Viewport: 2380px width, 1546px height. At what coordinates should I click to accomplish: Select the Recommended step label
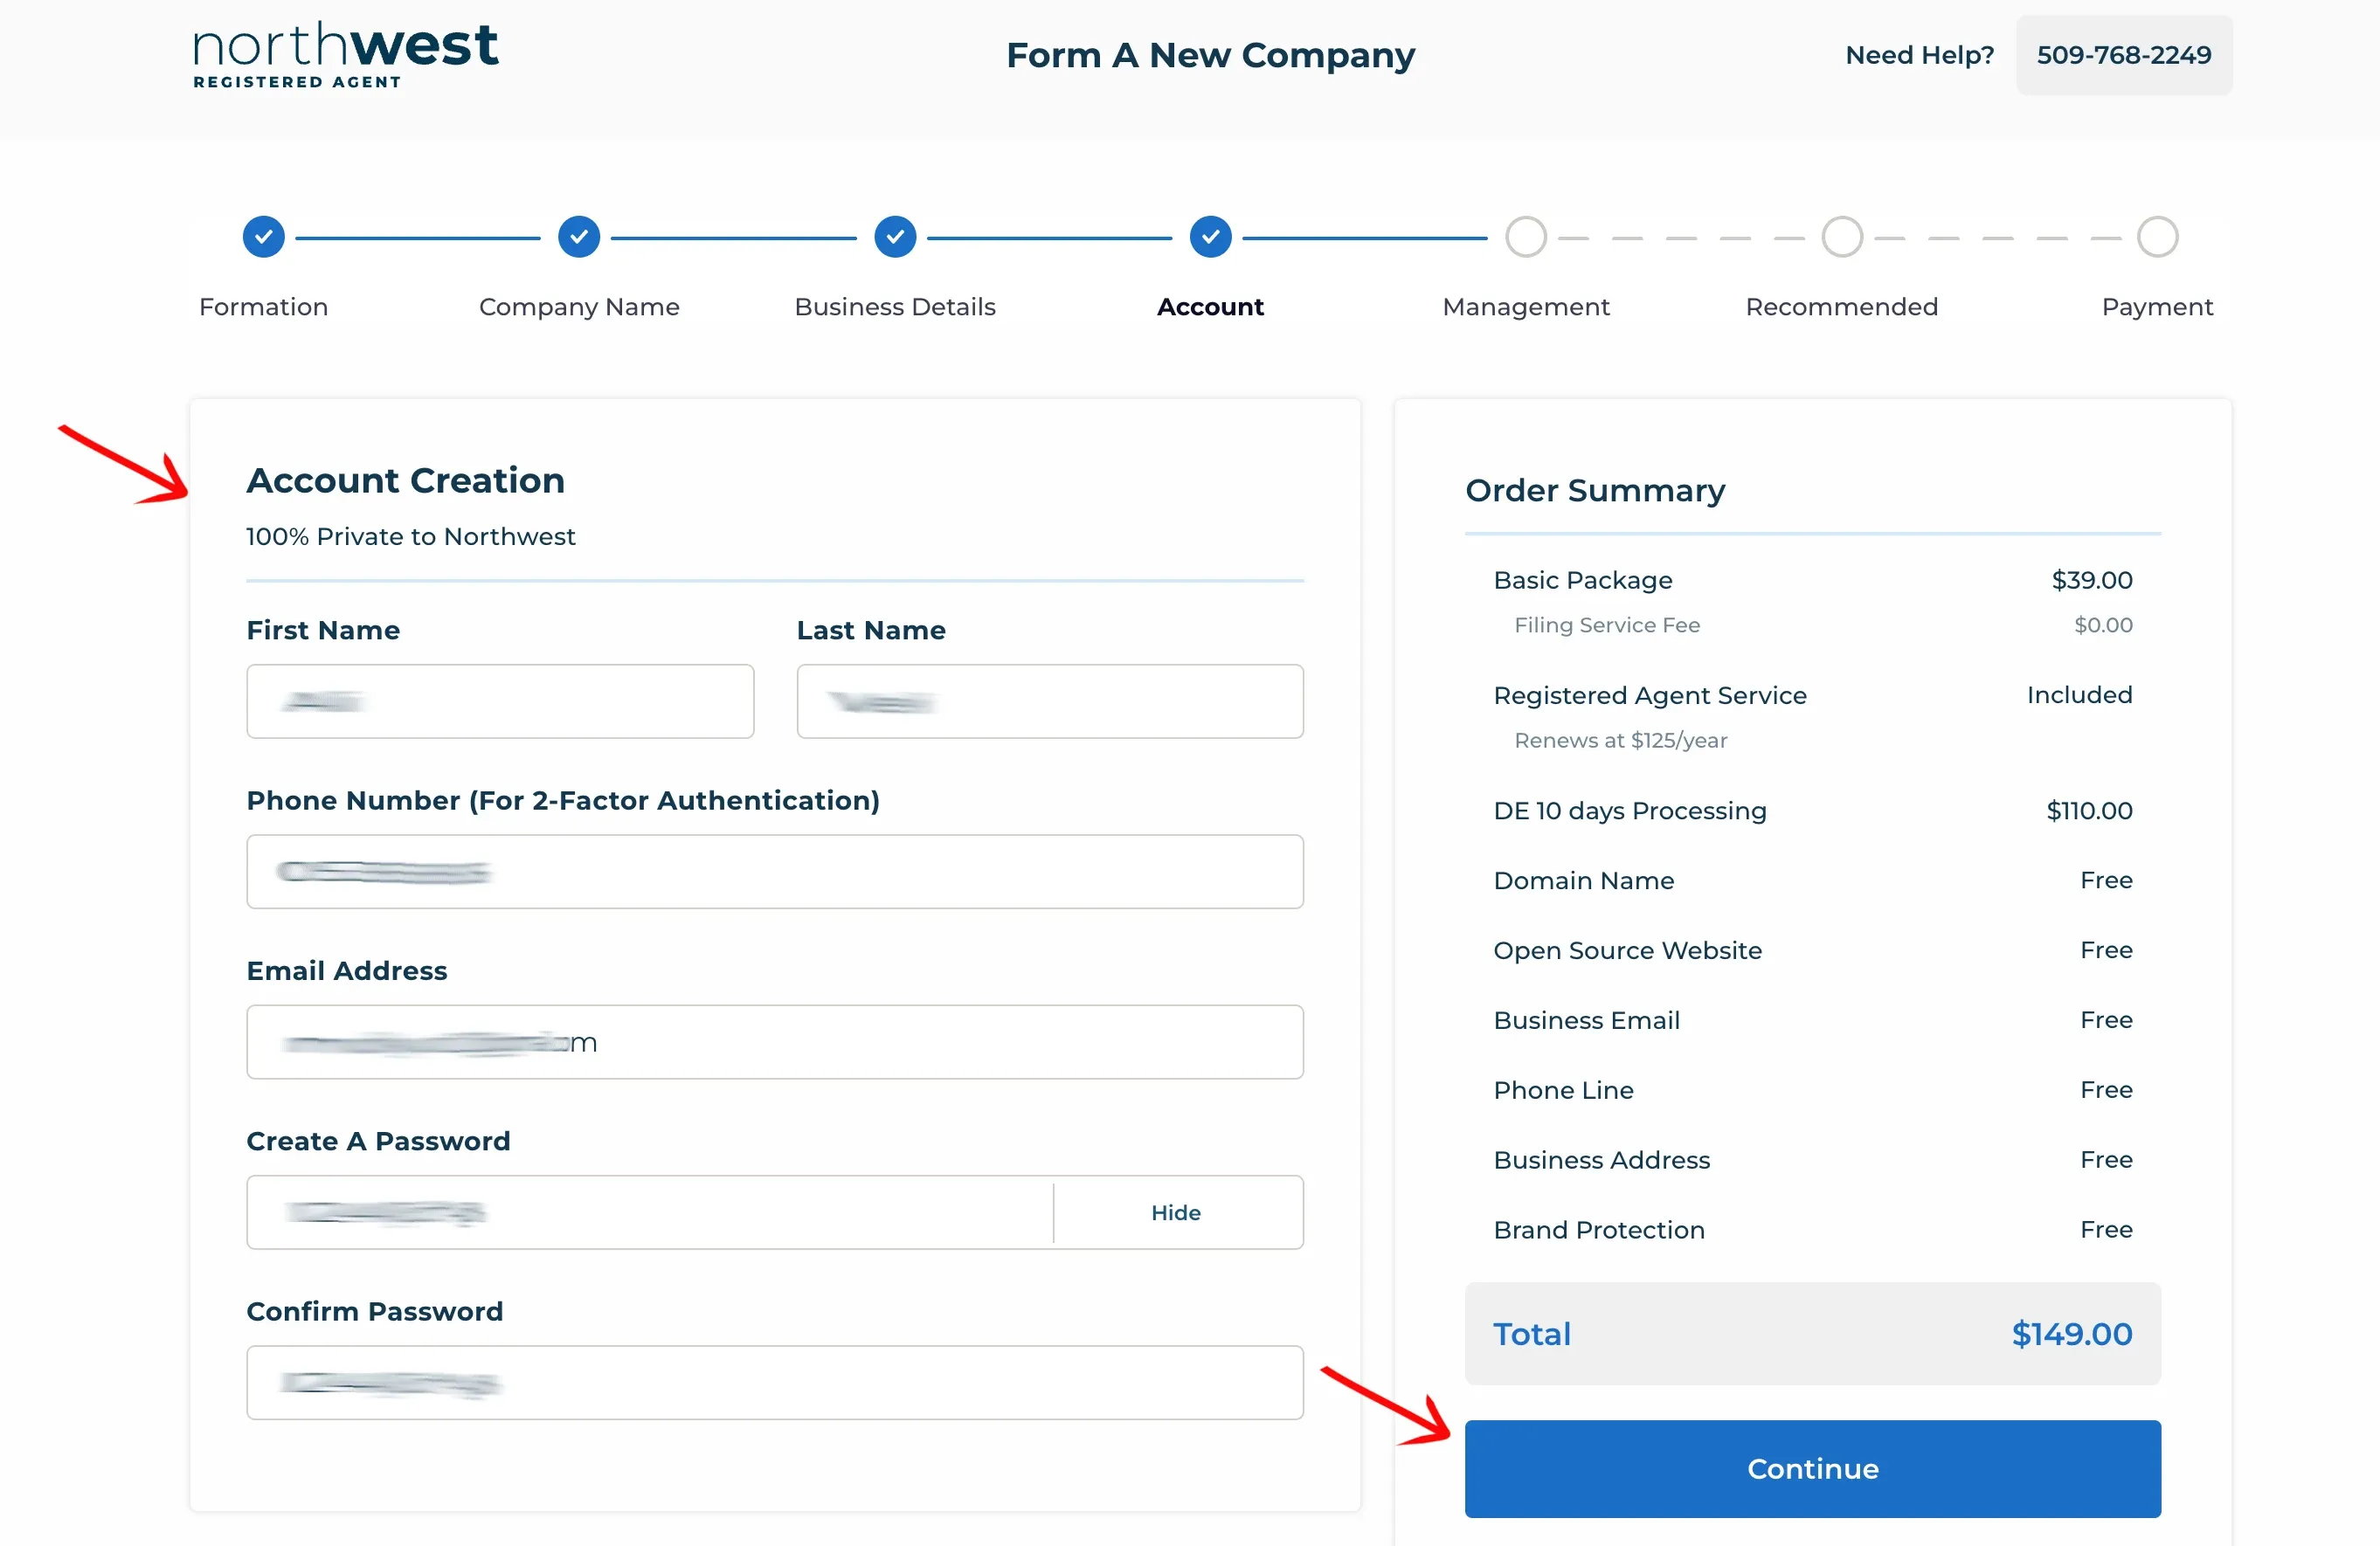(x=1842, y=307)
